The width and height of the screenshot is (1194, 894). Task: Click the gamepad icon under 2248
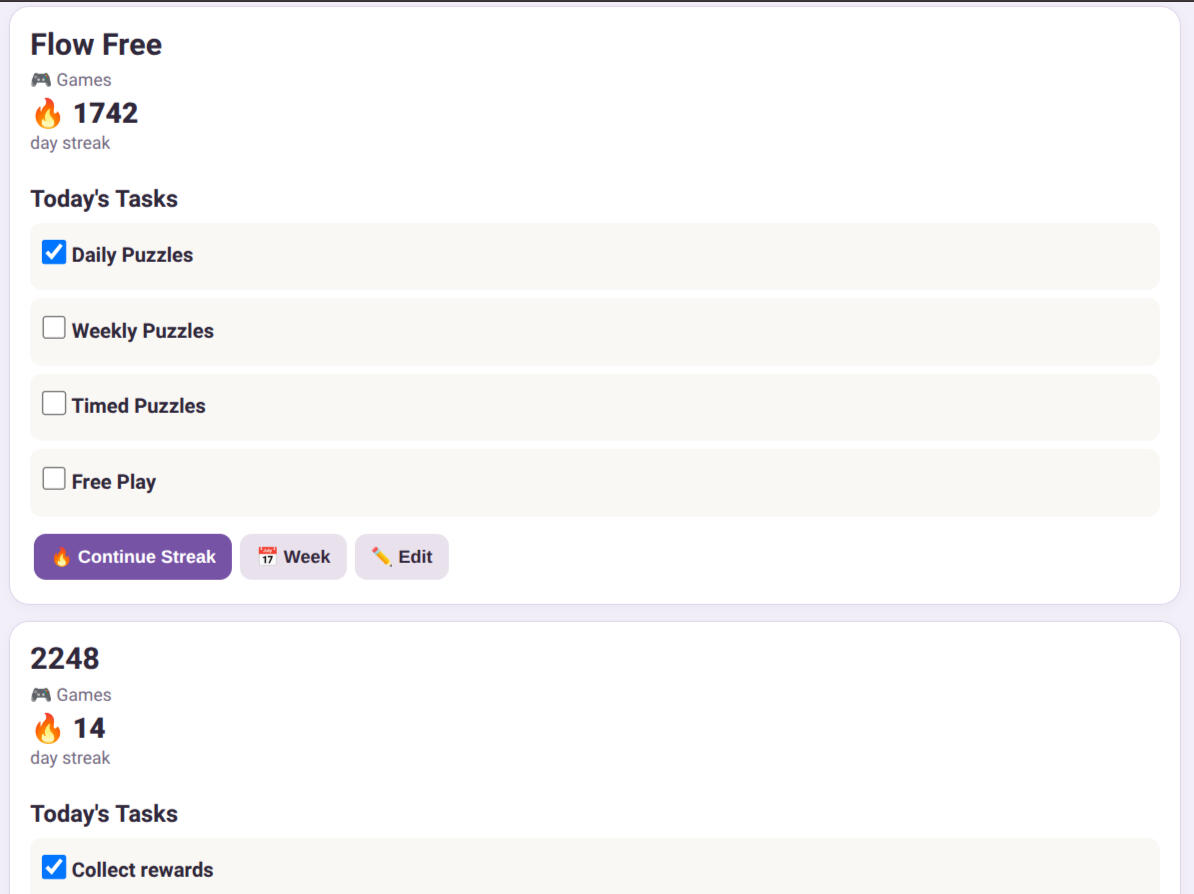[40, 694]
